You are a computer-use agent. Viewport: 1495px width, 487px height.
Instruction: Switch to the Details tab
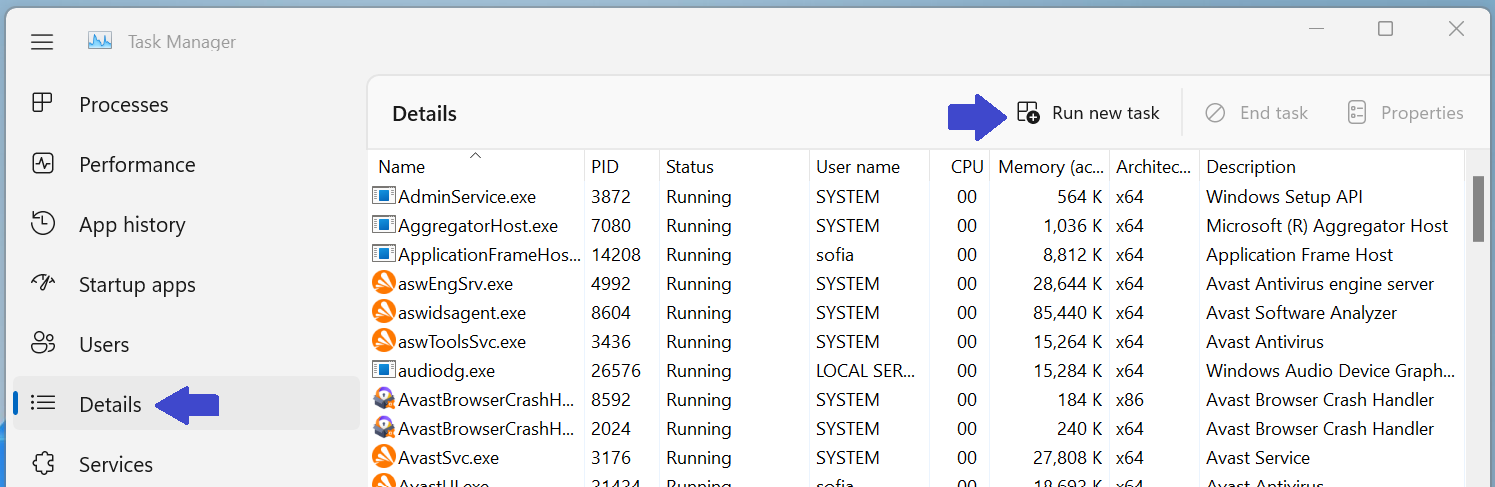pyautogui.click(x=110, y=404)
